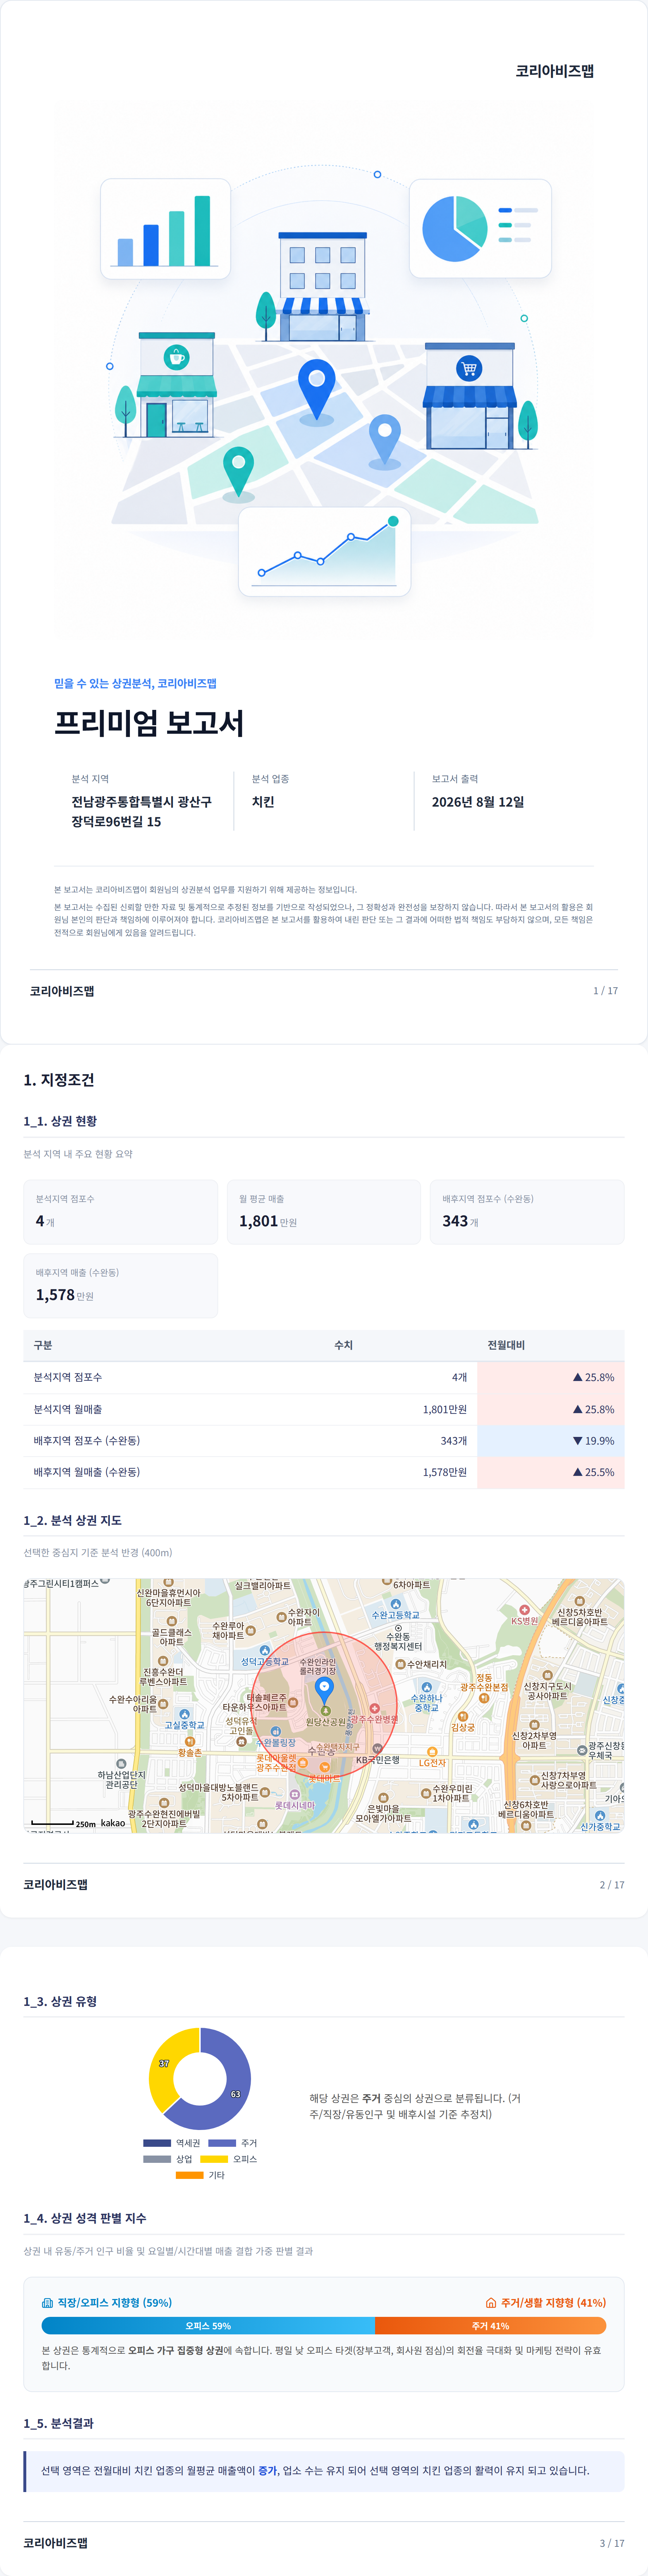Click the pie chart card in cover illustration
The image size is (648, 2576).
tap(480, 229)
